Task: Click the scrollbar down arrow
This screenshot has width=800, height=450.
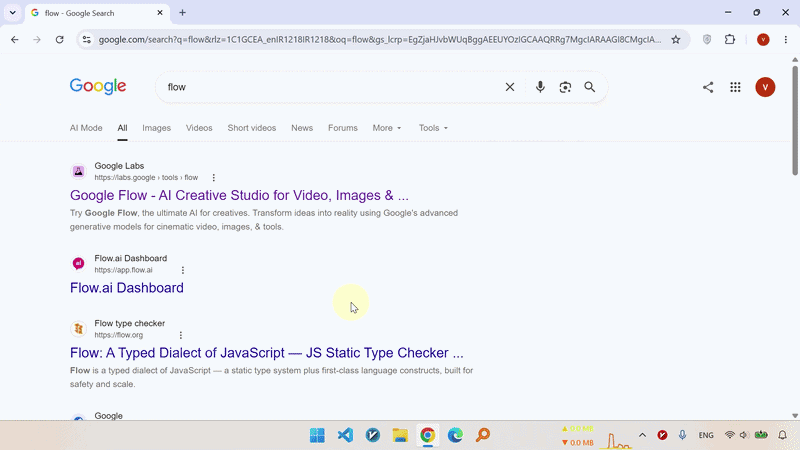Action: click(x=795, y=416)
